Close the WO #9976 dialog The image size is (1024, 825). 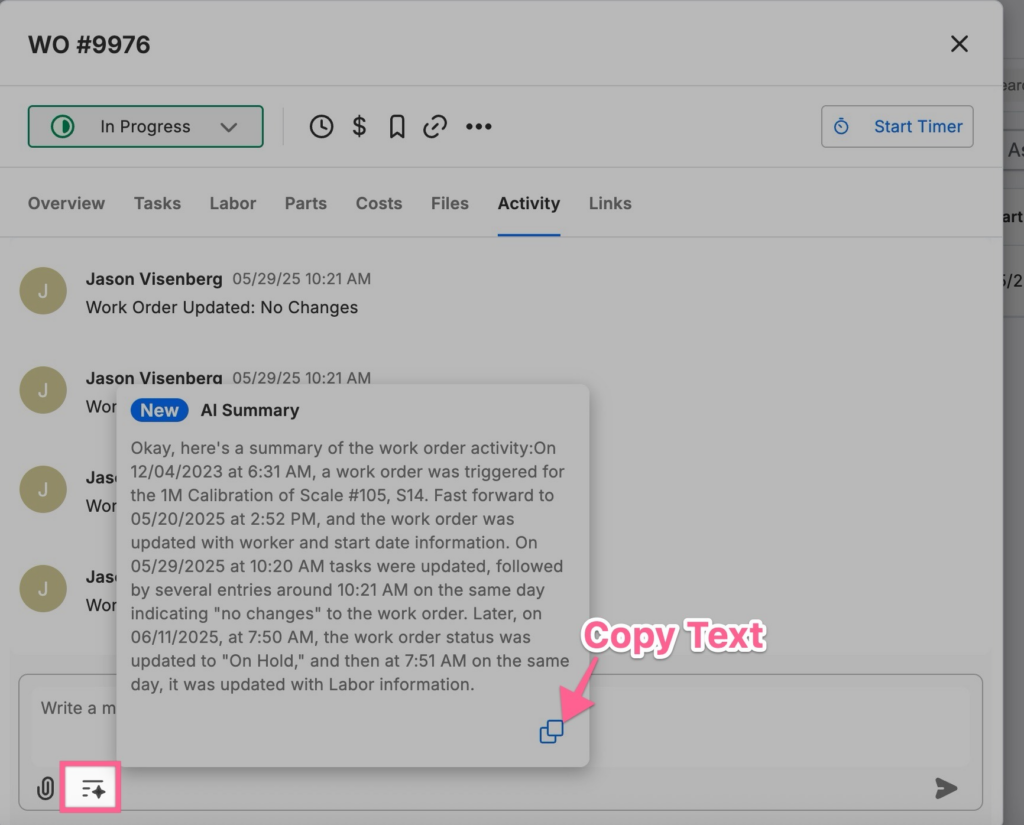[959, 44]
